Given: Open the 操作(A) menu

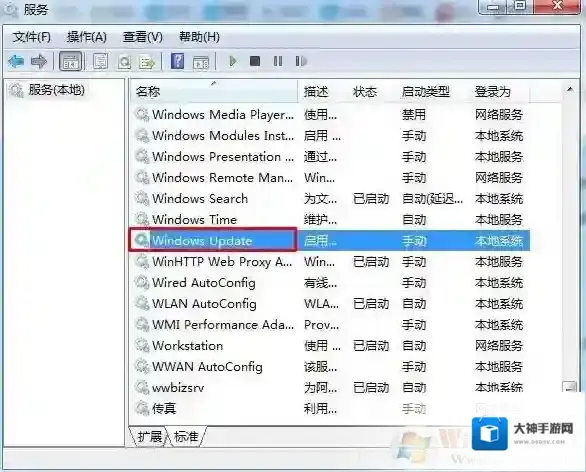Looking at the screenshot, I should 87,37.
